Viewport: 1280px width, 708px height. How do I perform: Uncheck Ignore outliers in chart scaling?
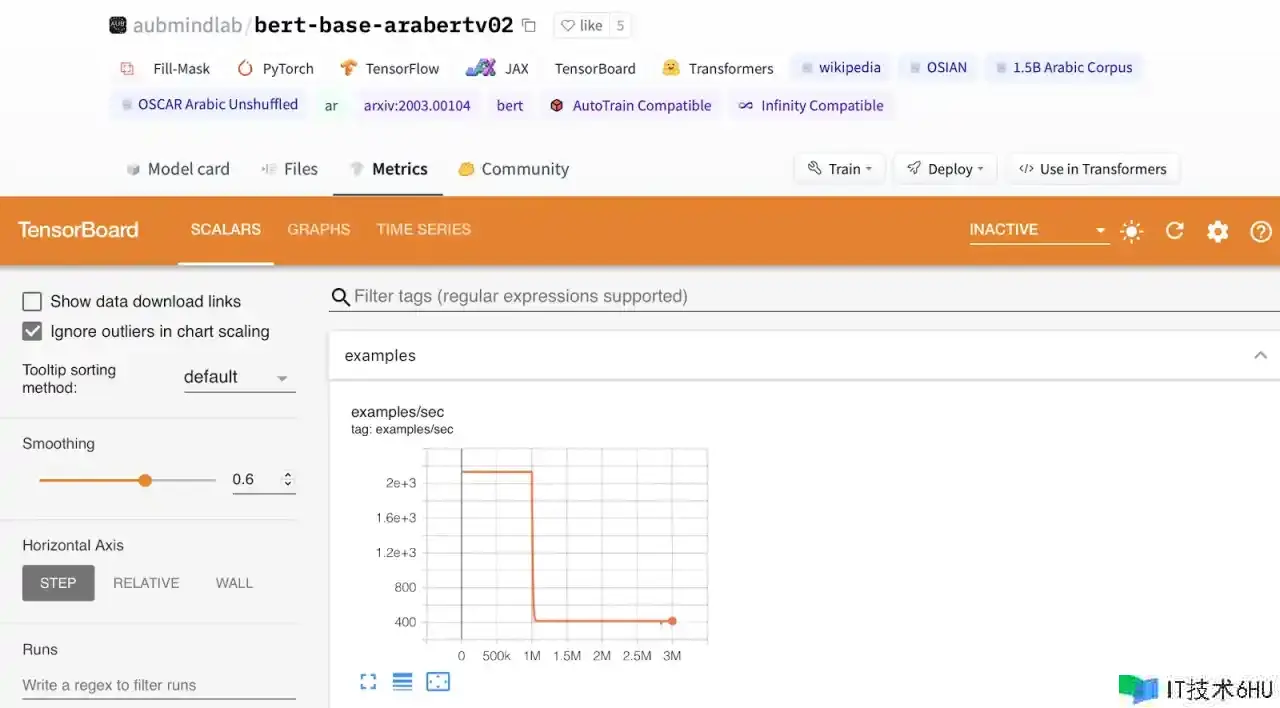coord(32,331)
